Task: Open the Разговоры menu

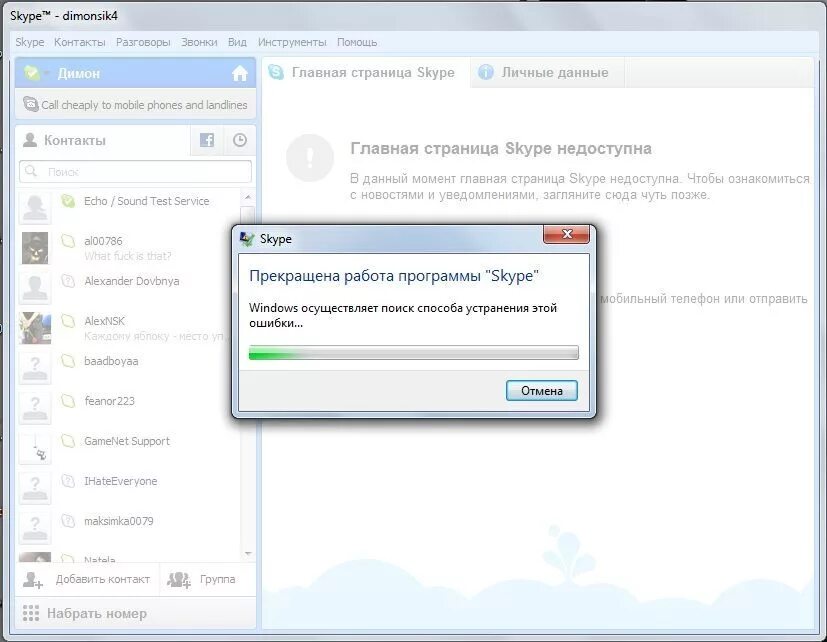Action: (143, 42)
